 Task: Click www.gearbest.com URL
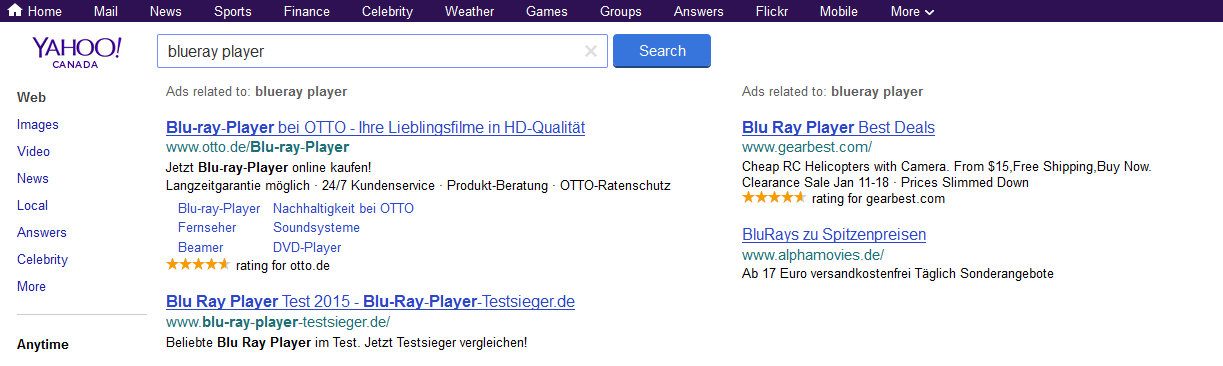[807, 147]
